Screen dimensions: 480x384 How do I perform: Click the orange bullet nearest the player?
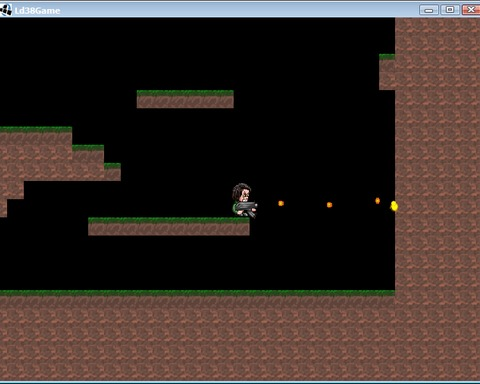coord(281,203)
